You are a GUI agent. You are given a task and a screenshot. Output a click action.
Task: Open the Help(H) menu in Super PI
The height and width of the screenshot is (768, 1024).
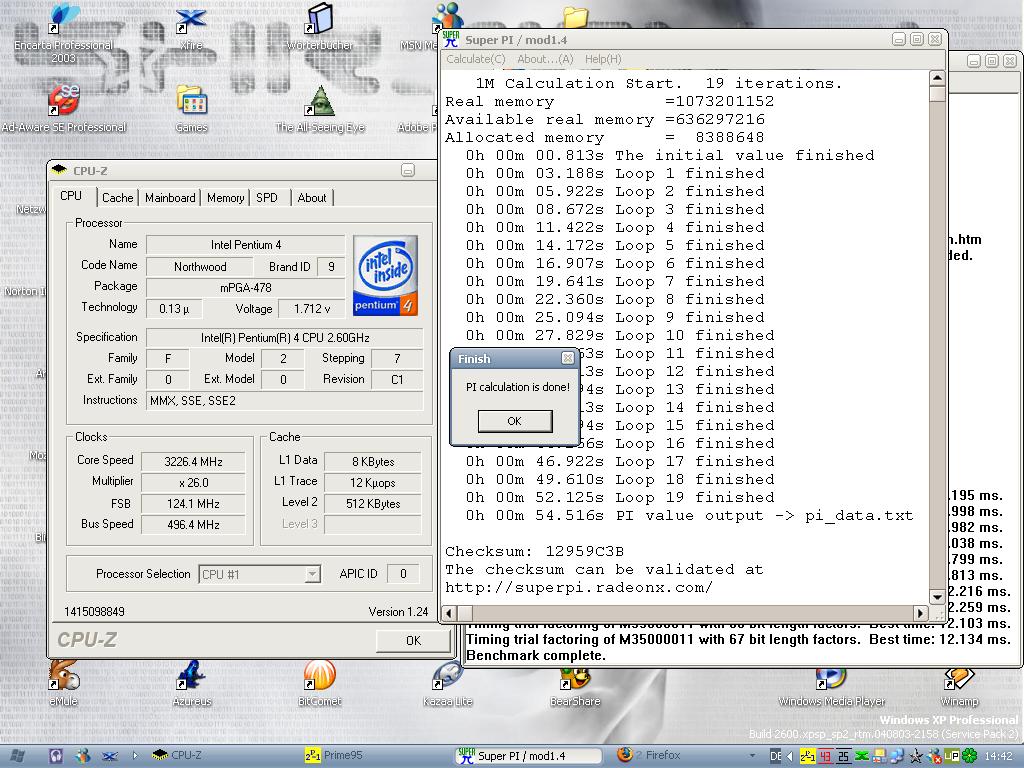pos(603,59)
